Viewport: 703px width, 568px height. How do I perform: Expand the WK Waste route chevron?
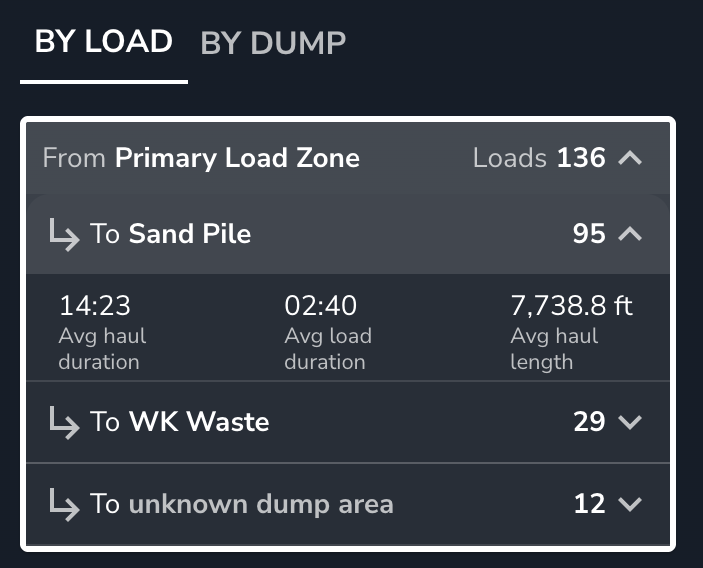[x=630, y=422]
